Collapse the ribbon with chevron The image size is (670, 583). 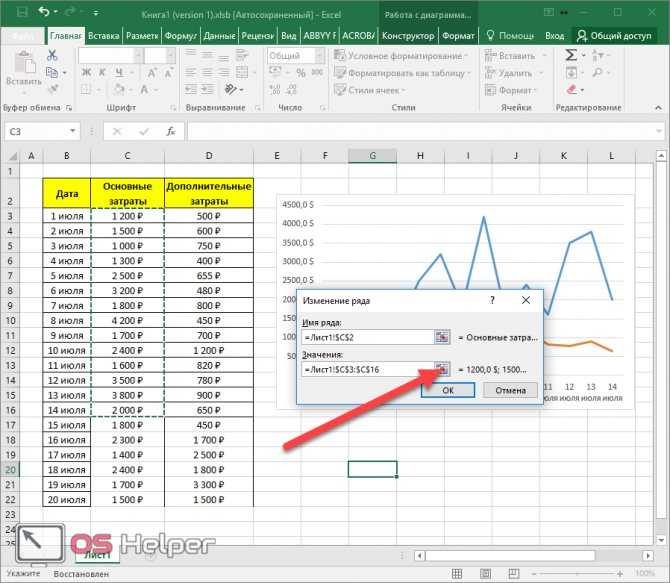pos(658,108)
